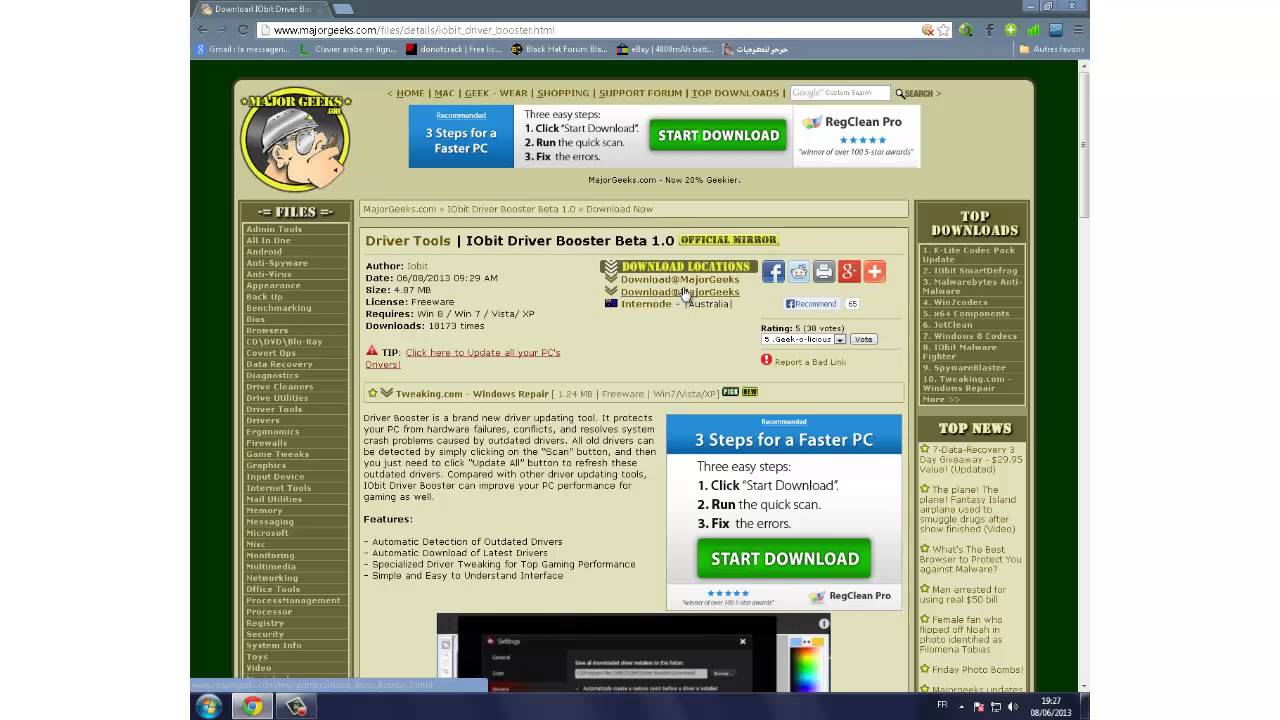
Task: Share on Google Plus via red icon
Action: pos(849,271)
